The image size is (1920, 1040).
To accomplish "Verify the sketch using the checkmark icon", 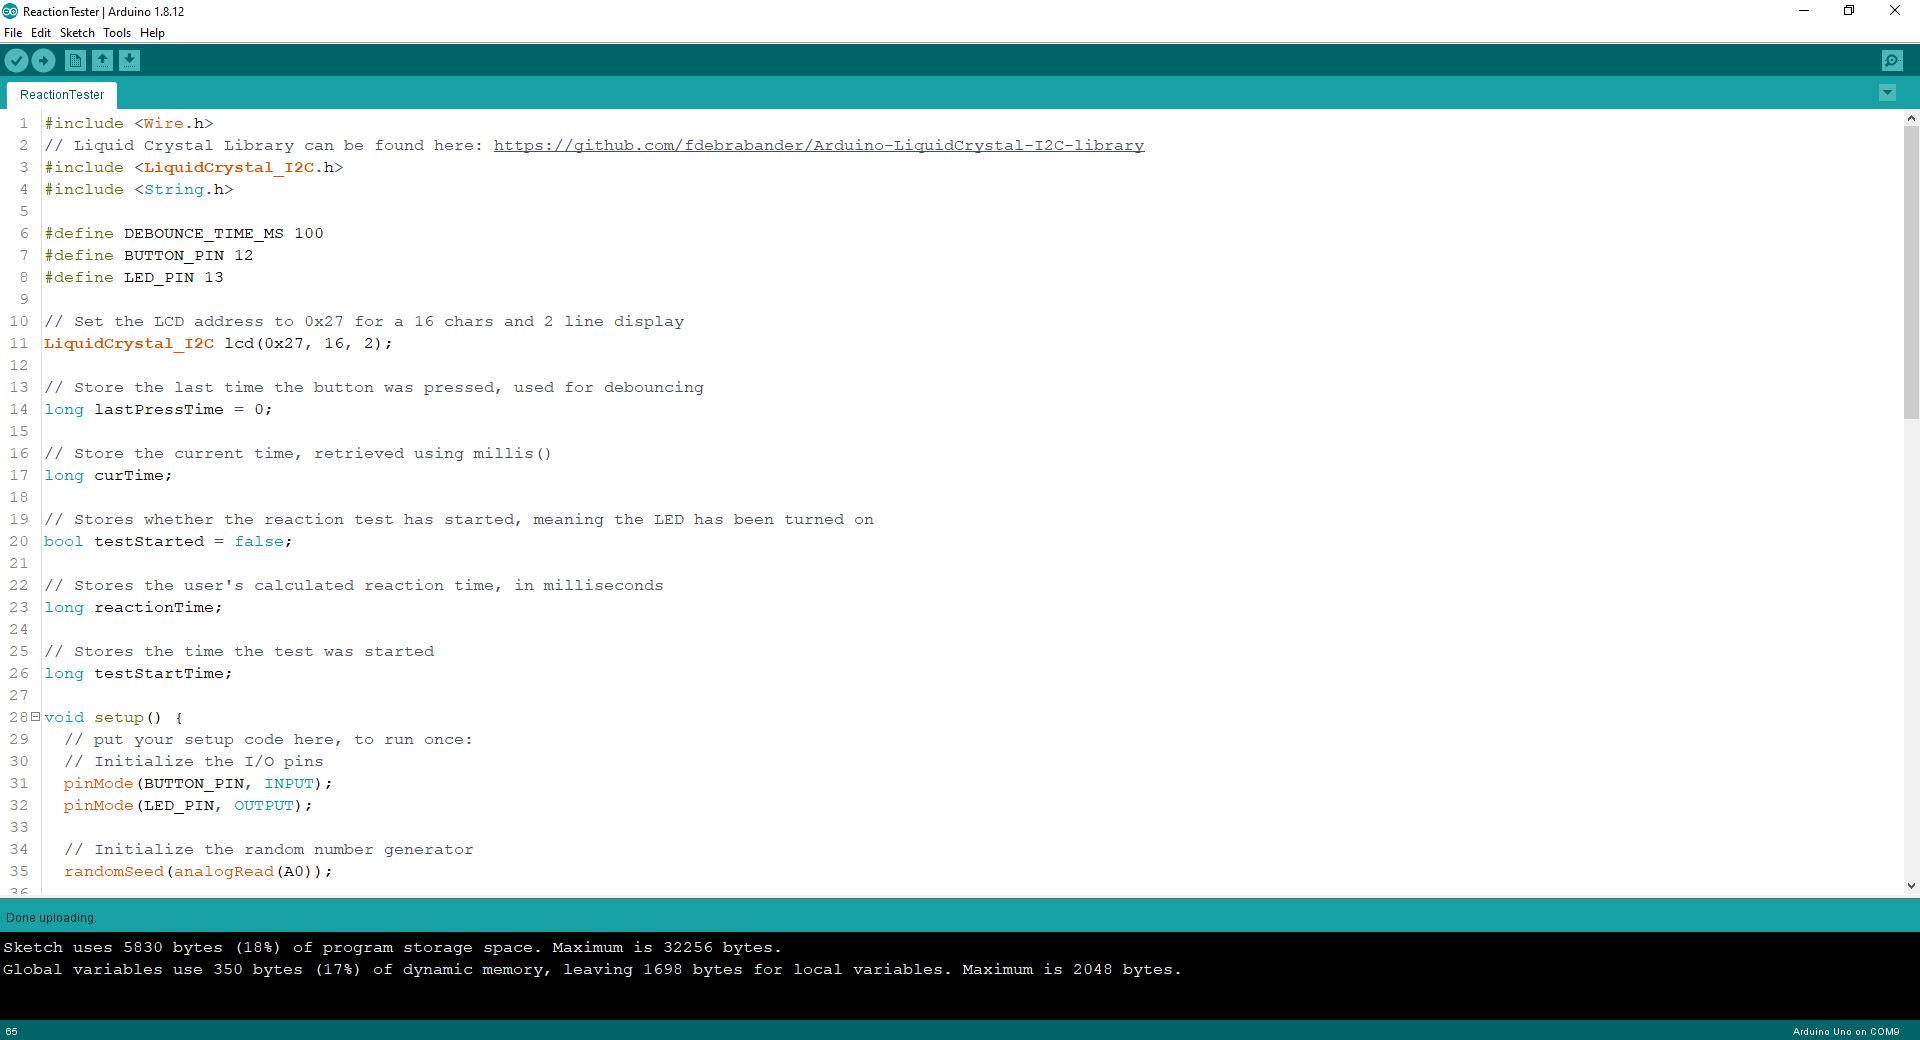I will [16, 60].
